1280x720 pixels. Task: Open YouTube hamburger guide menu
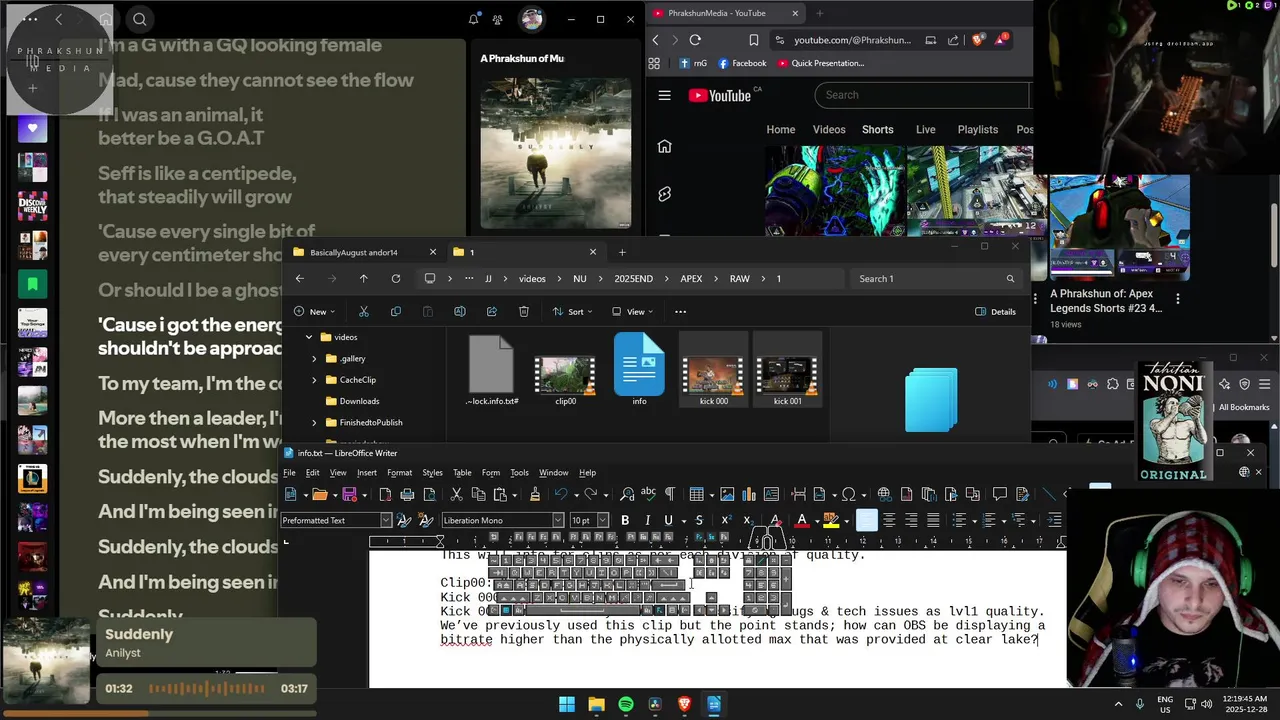pyautogui.click(x=664, y=95)
